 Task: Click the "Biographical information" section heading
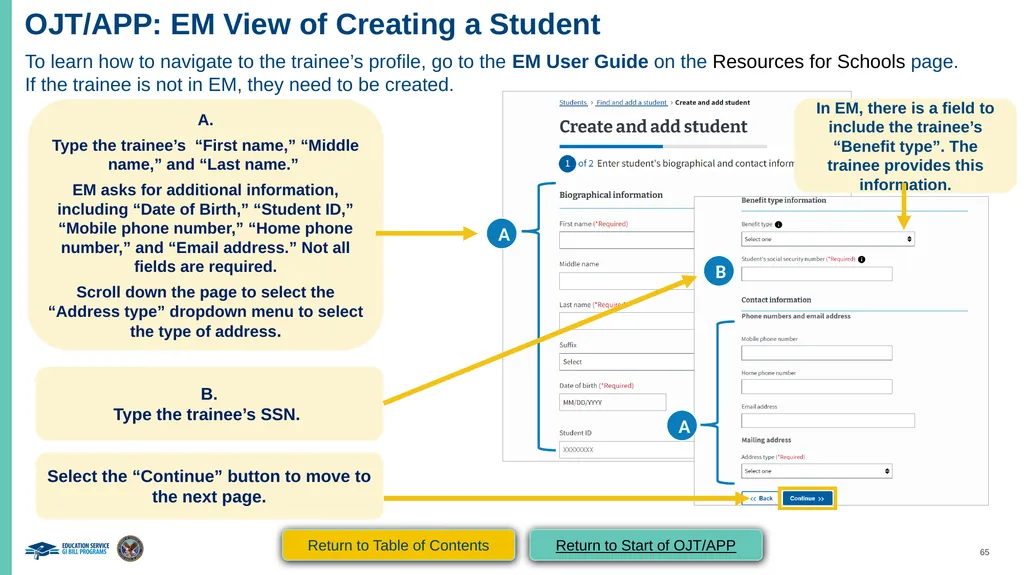point(611,195)
